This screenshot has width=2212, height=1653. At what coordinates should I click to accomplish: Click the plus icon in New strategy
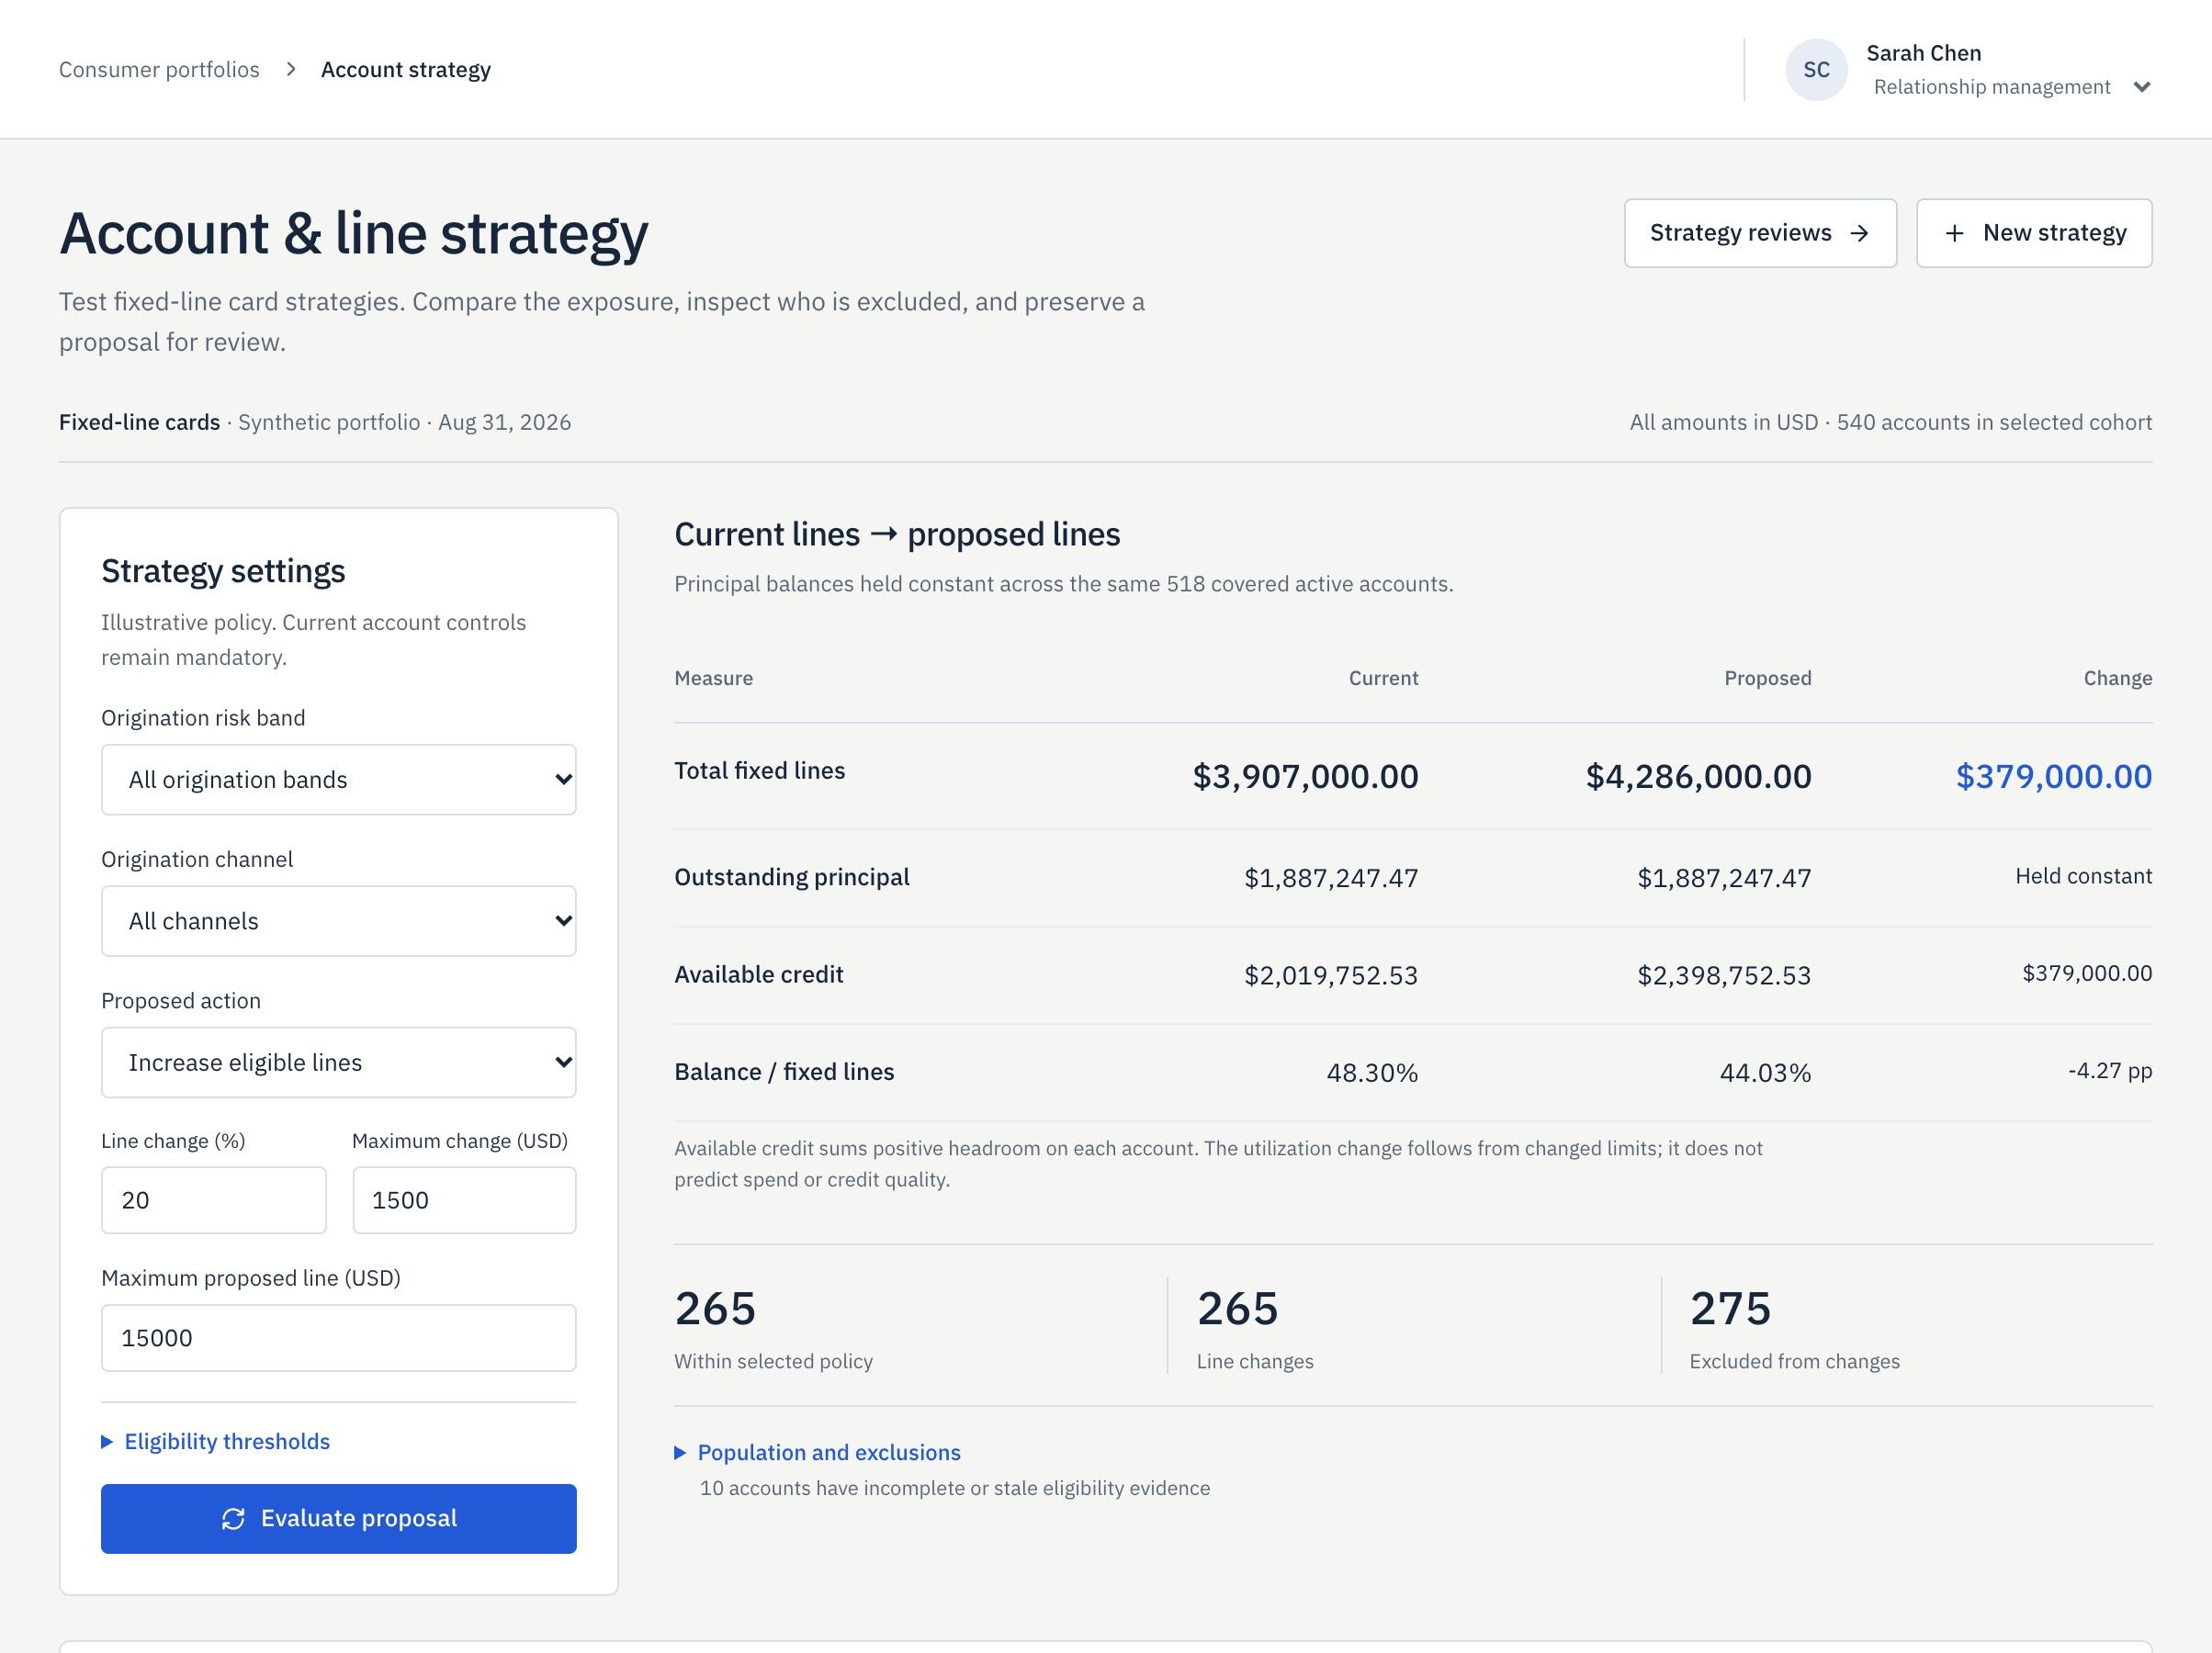pyautogui.click(x=1954, y=233)
